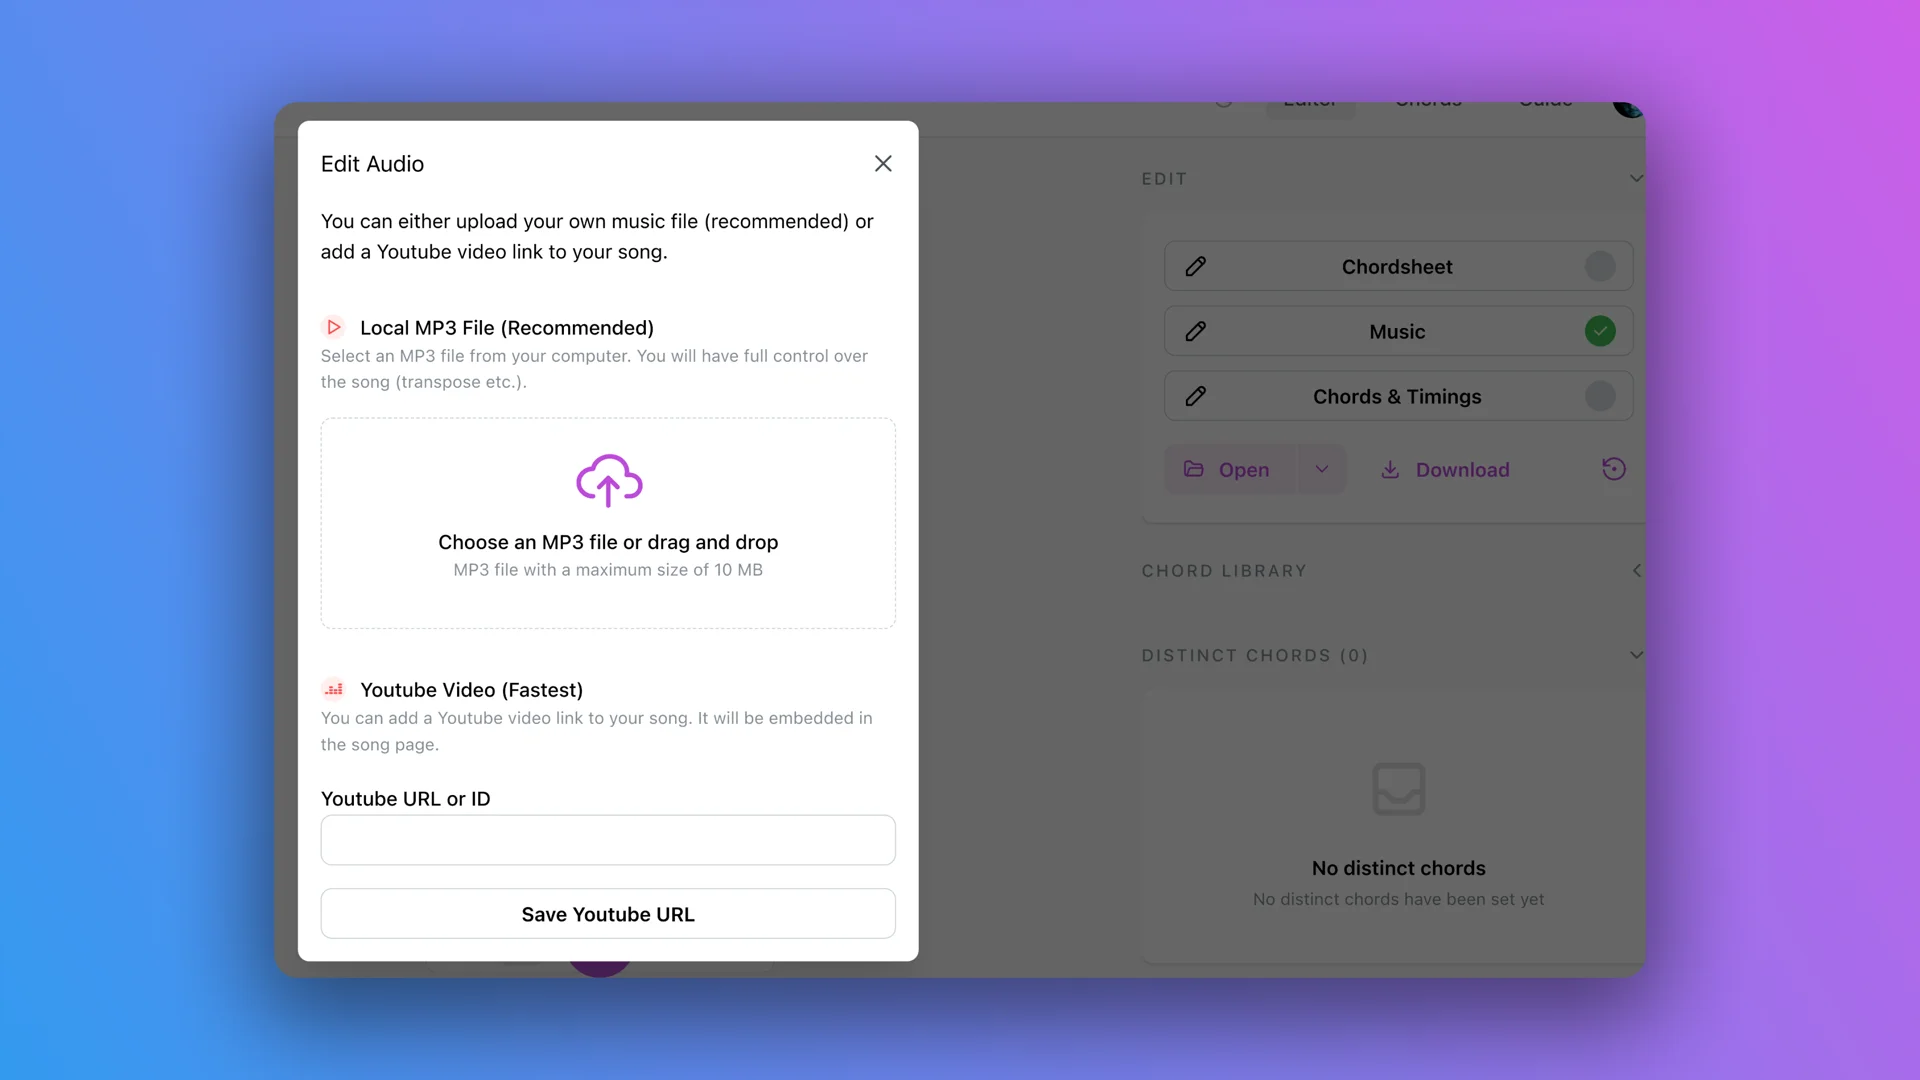The height and width of the screenshot is (1080, 1920).
Task: Click 'No distinct chords have been set yet'
Action: point(1399,899)
